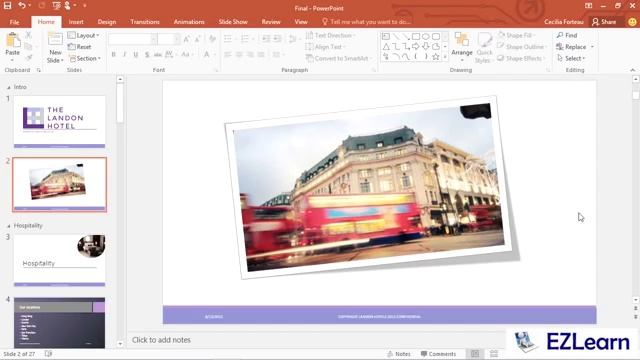Toggle text Shadow formatting
This screenshot has height=360, width=640.
pyautogui.click(x=147, y=54)
